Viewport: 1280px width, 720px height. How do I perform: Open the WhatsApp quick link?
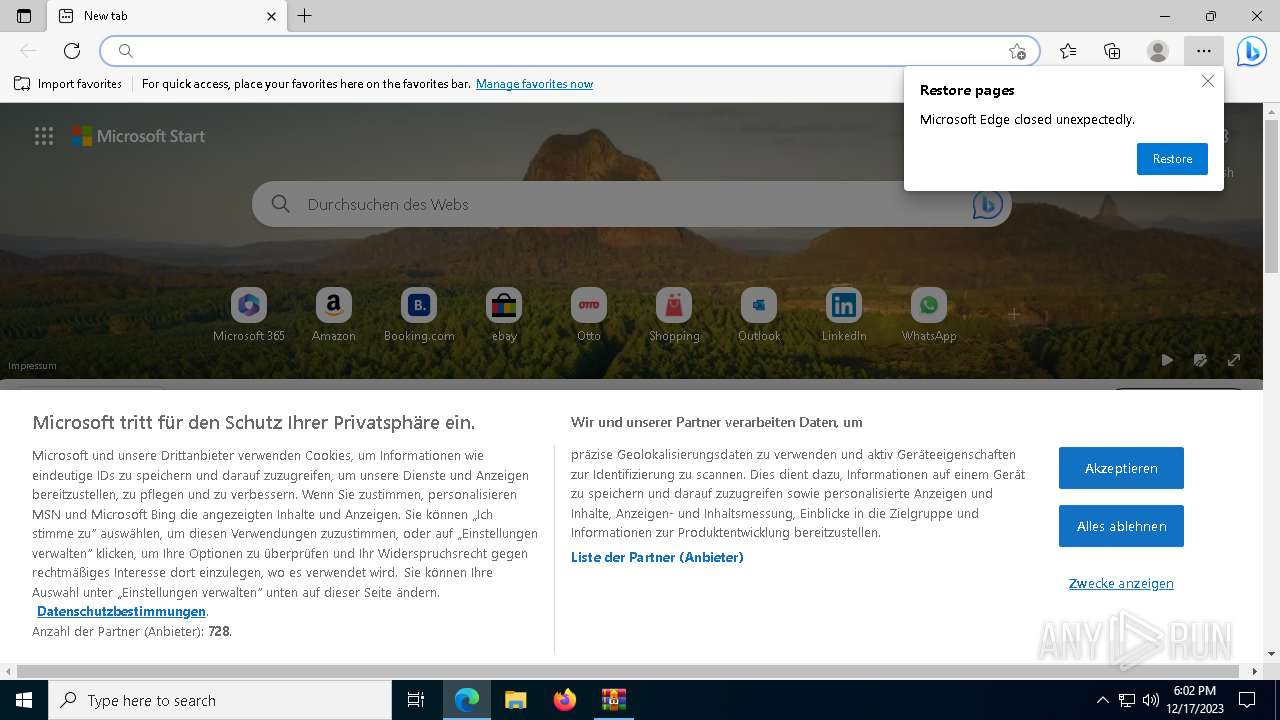coord(929,315)
